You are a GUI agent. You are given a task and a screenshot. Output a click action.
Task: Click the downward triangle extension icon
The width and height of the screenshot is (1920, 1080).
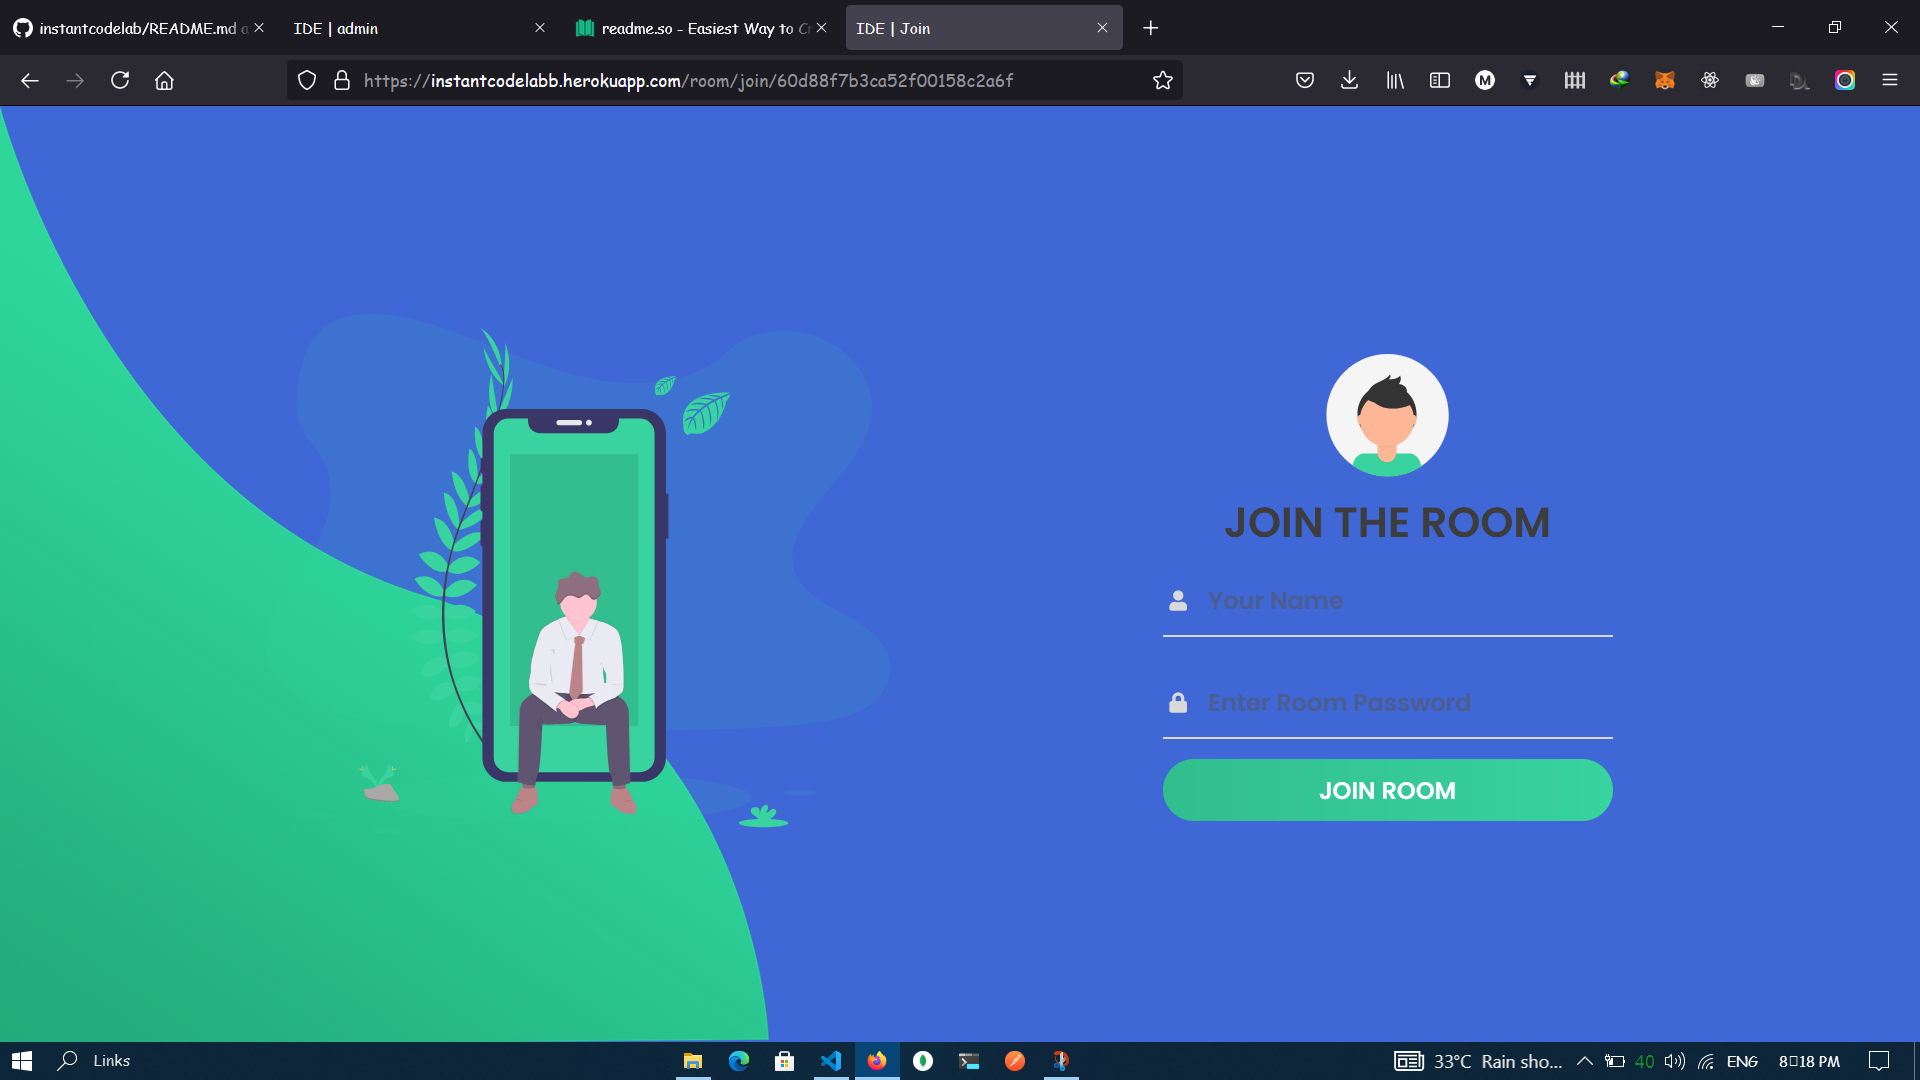click(x=1529, y=81)
